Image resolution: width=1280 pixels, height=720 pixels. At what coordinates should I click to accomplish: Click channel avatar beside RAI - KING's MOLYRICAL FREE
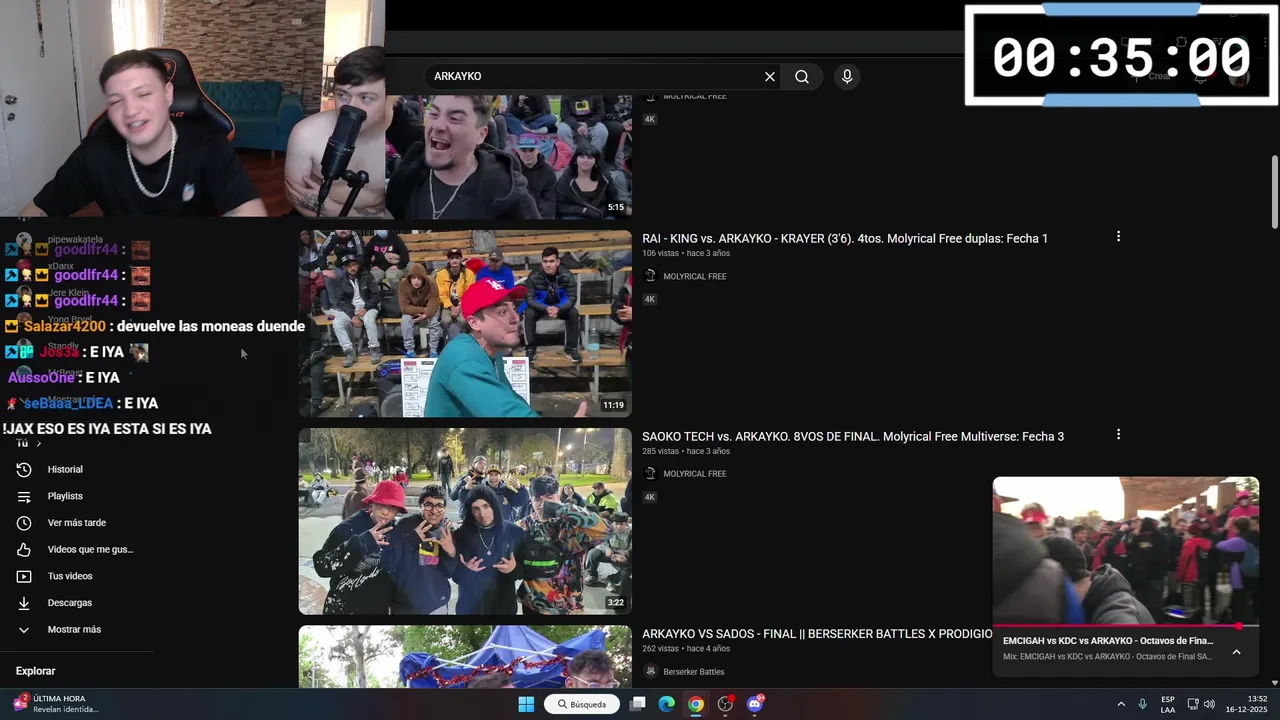[650, 276]
